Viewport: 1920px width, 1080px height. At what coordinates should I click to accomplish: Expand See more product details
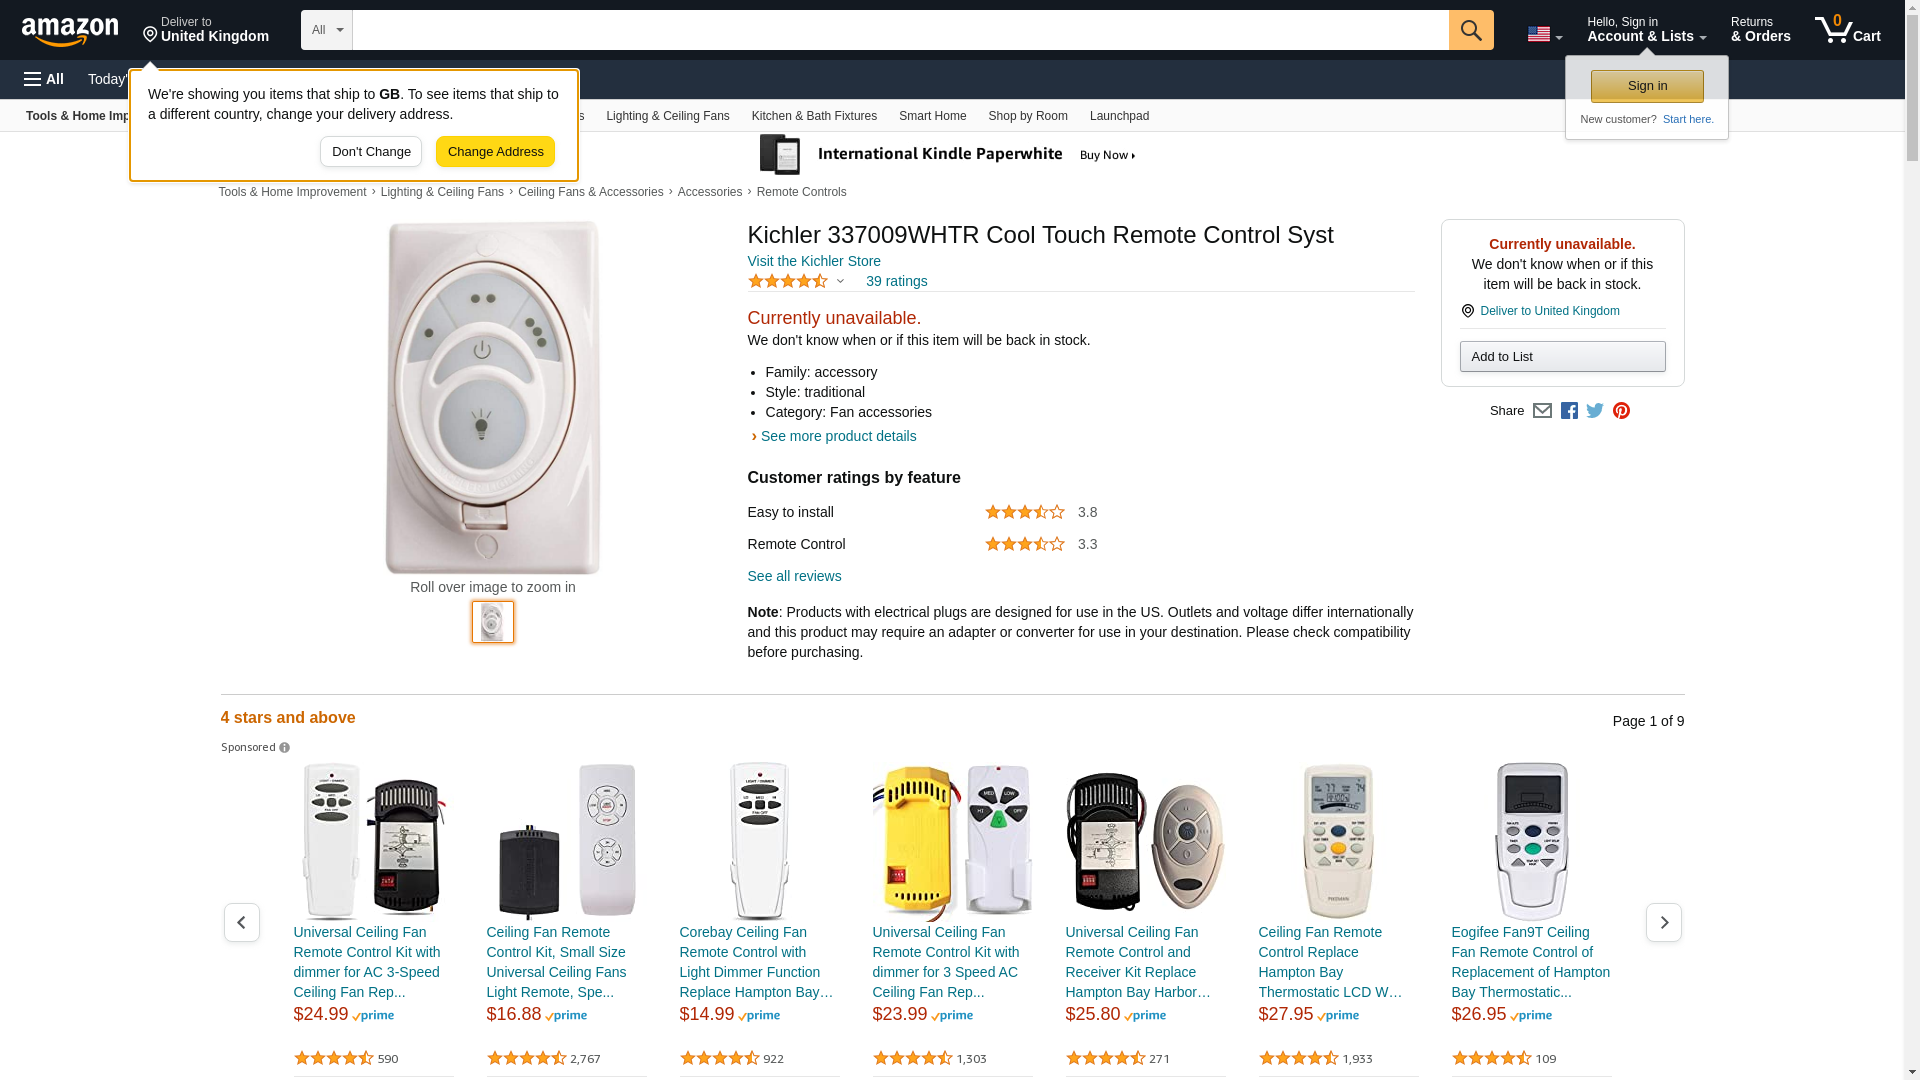point(838,436)
